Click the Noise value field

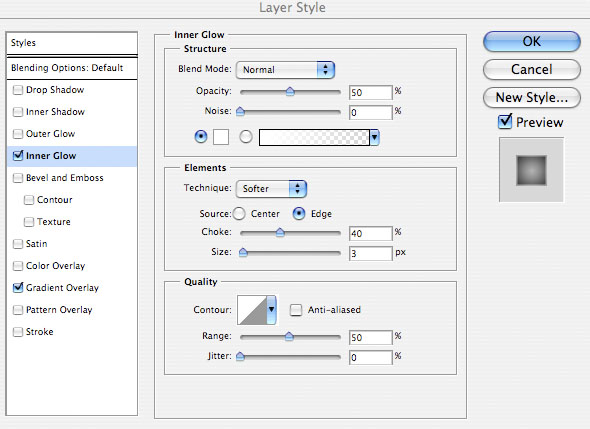(x=371, y=112)
